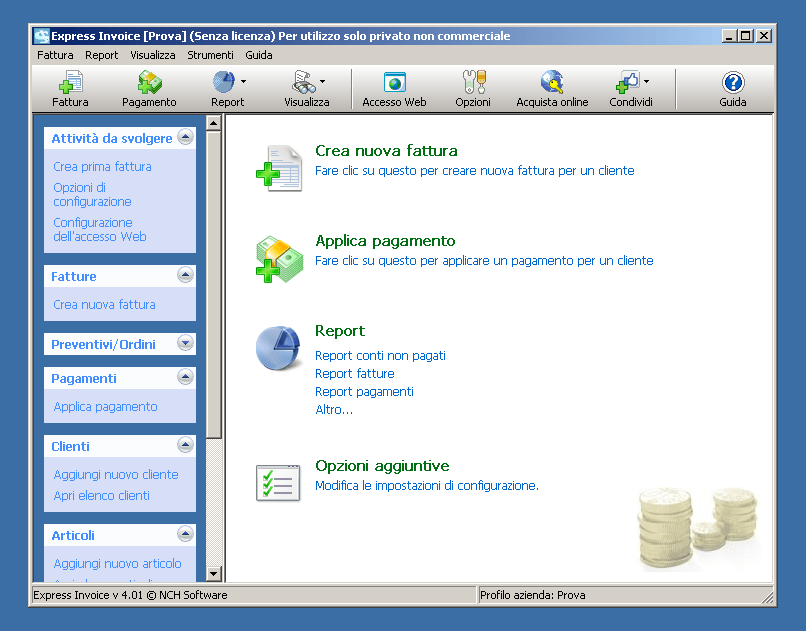
Task: Open the Visualizza menu
Action: tap(152, 55)
